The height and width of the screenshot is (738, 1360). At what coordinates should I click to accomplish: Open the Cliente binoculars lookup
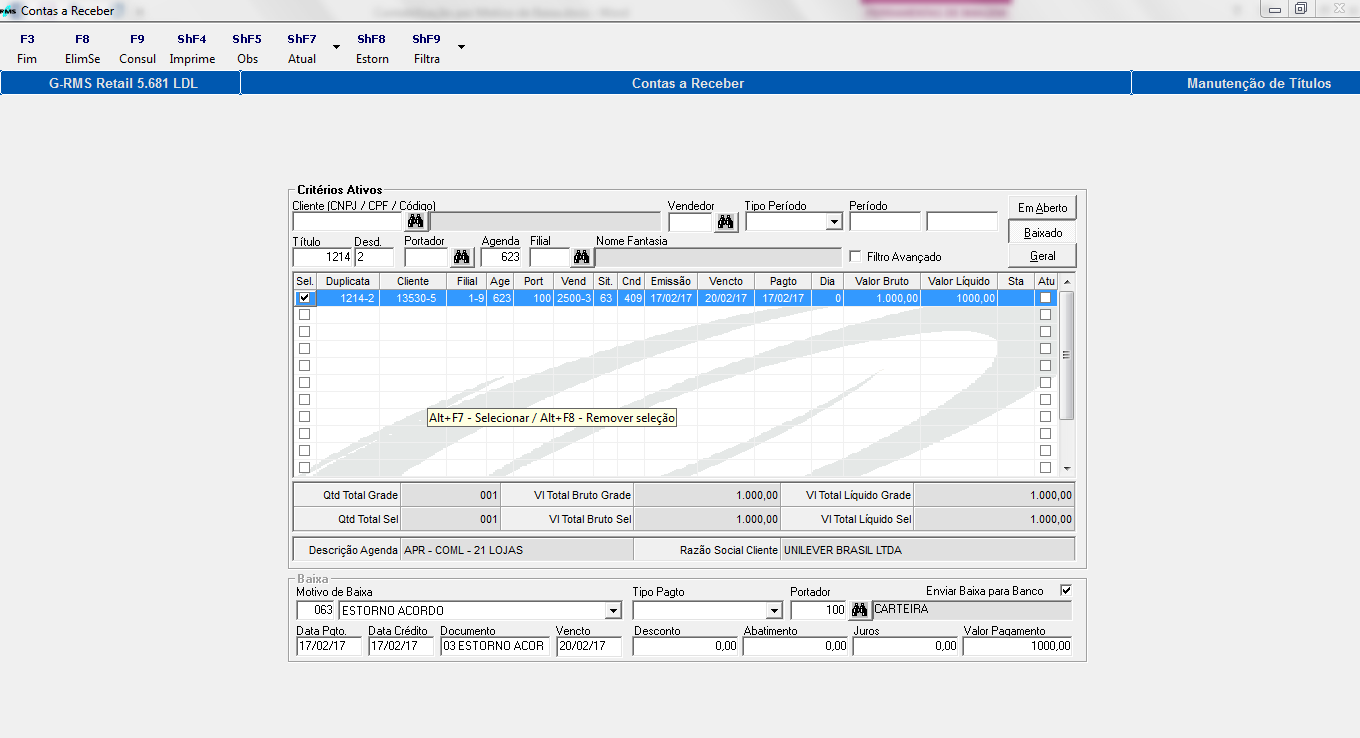[x=416, y=222]
